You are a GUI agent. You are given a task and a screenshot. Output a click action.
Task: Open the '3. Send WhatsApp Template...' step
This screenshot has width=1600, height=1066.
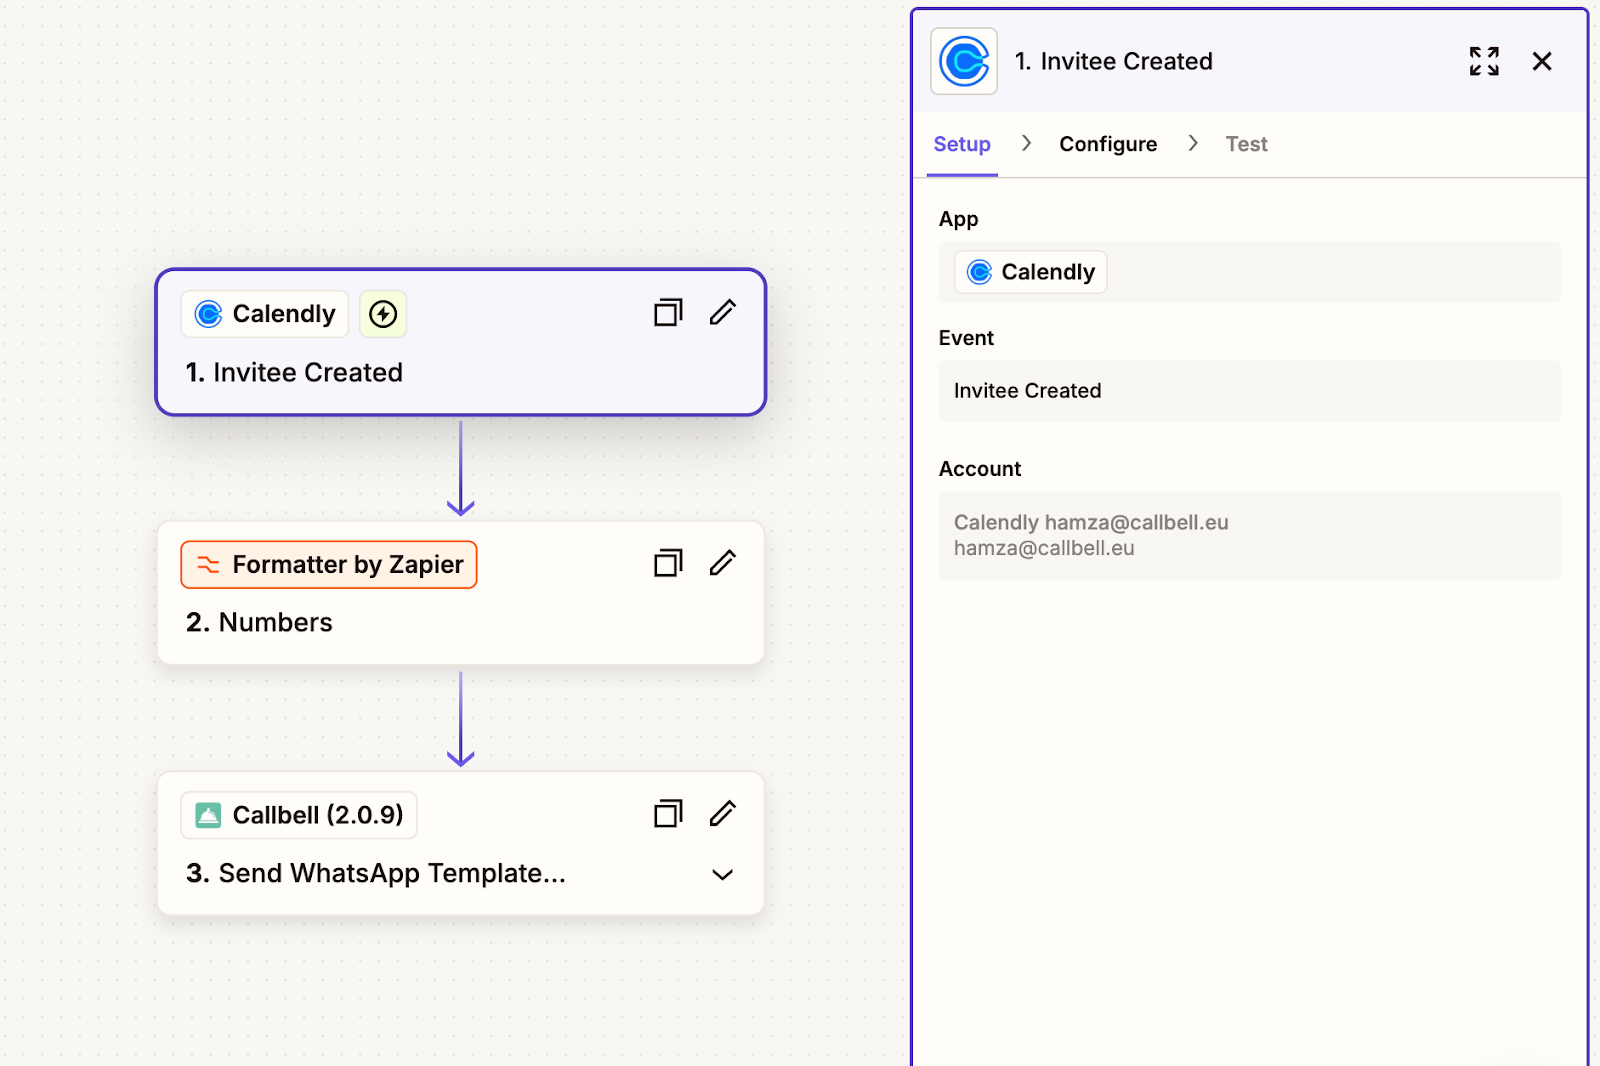(x=460, y=843)
